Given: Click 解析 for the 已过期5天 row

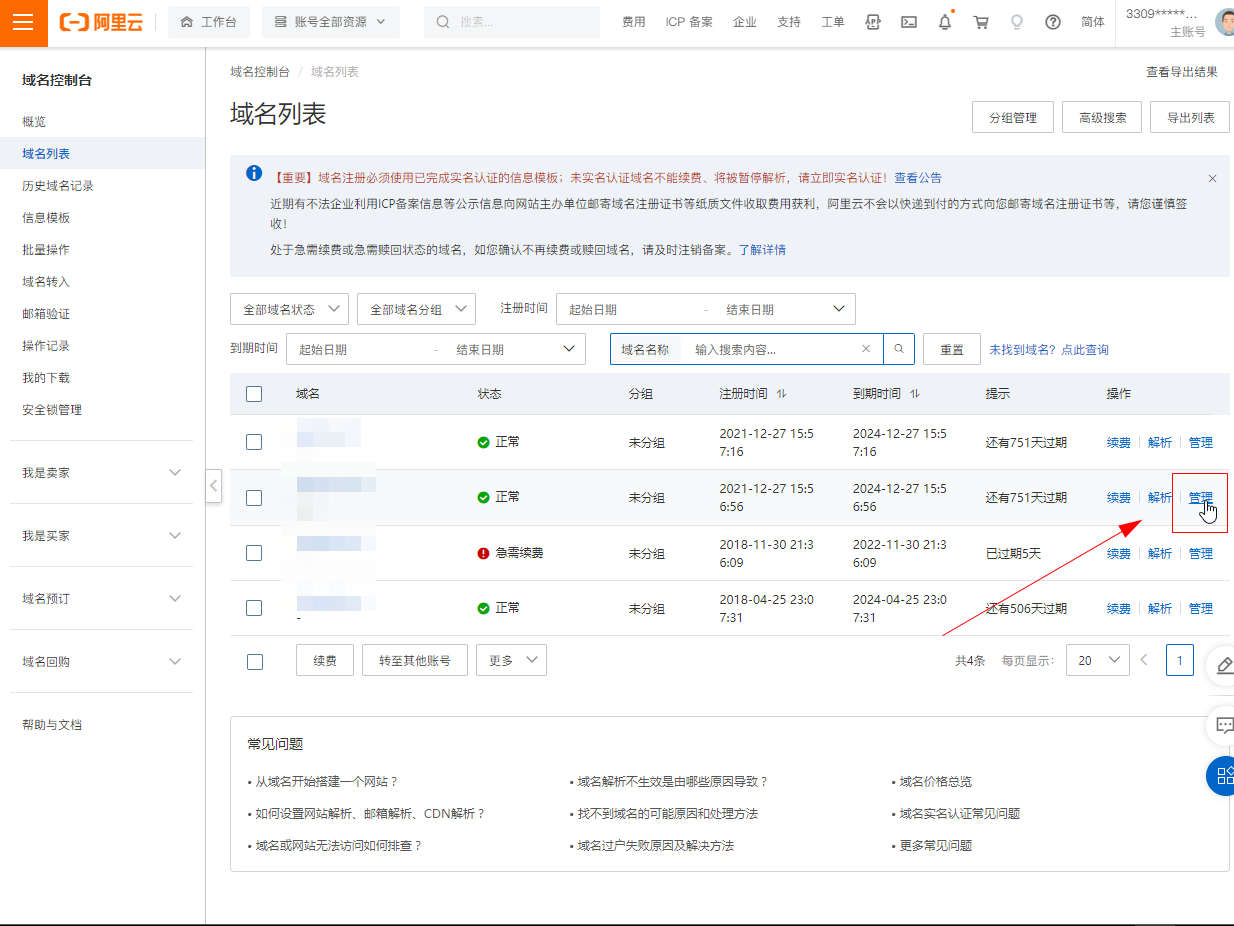Looking at the screenshot, I should [1160, 553].
